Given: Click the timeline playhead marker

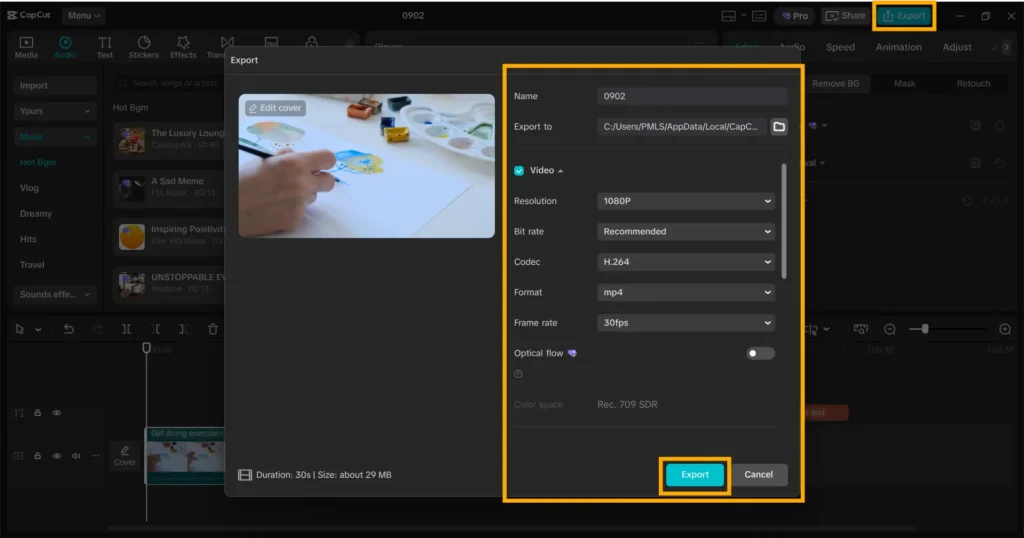Looking at the screenshot, I should point(146,348).
